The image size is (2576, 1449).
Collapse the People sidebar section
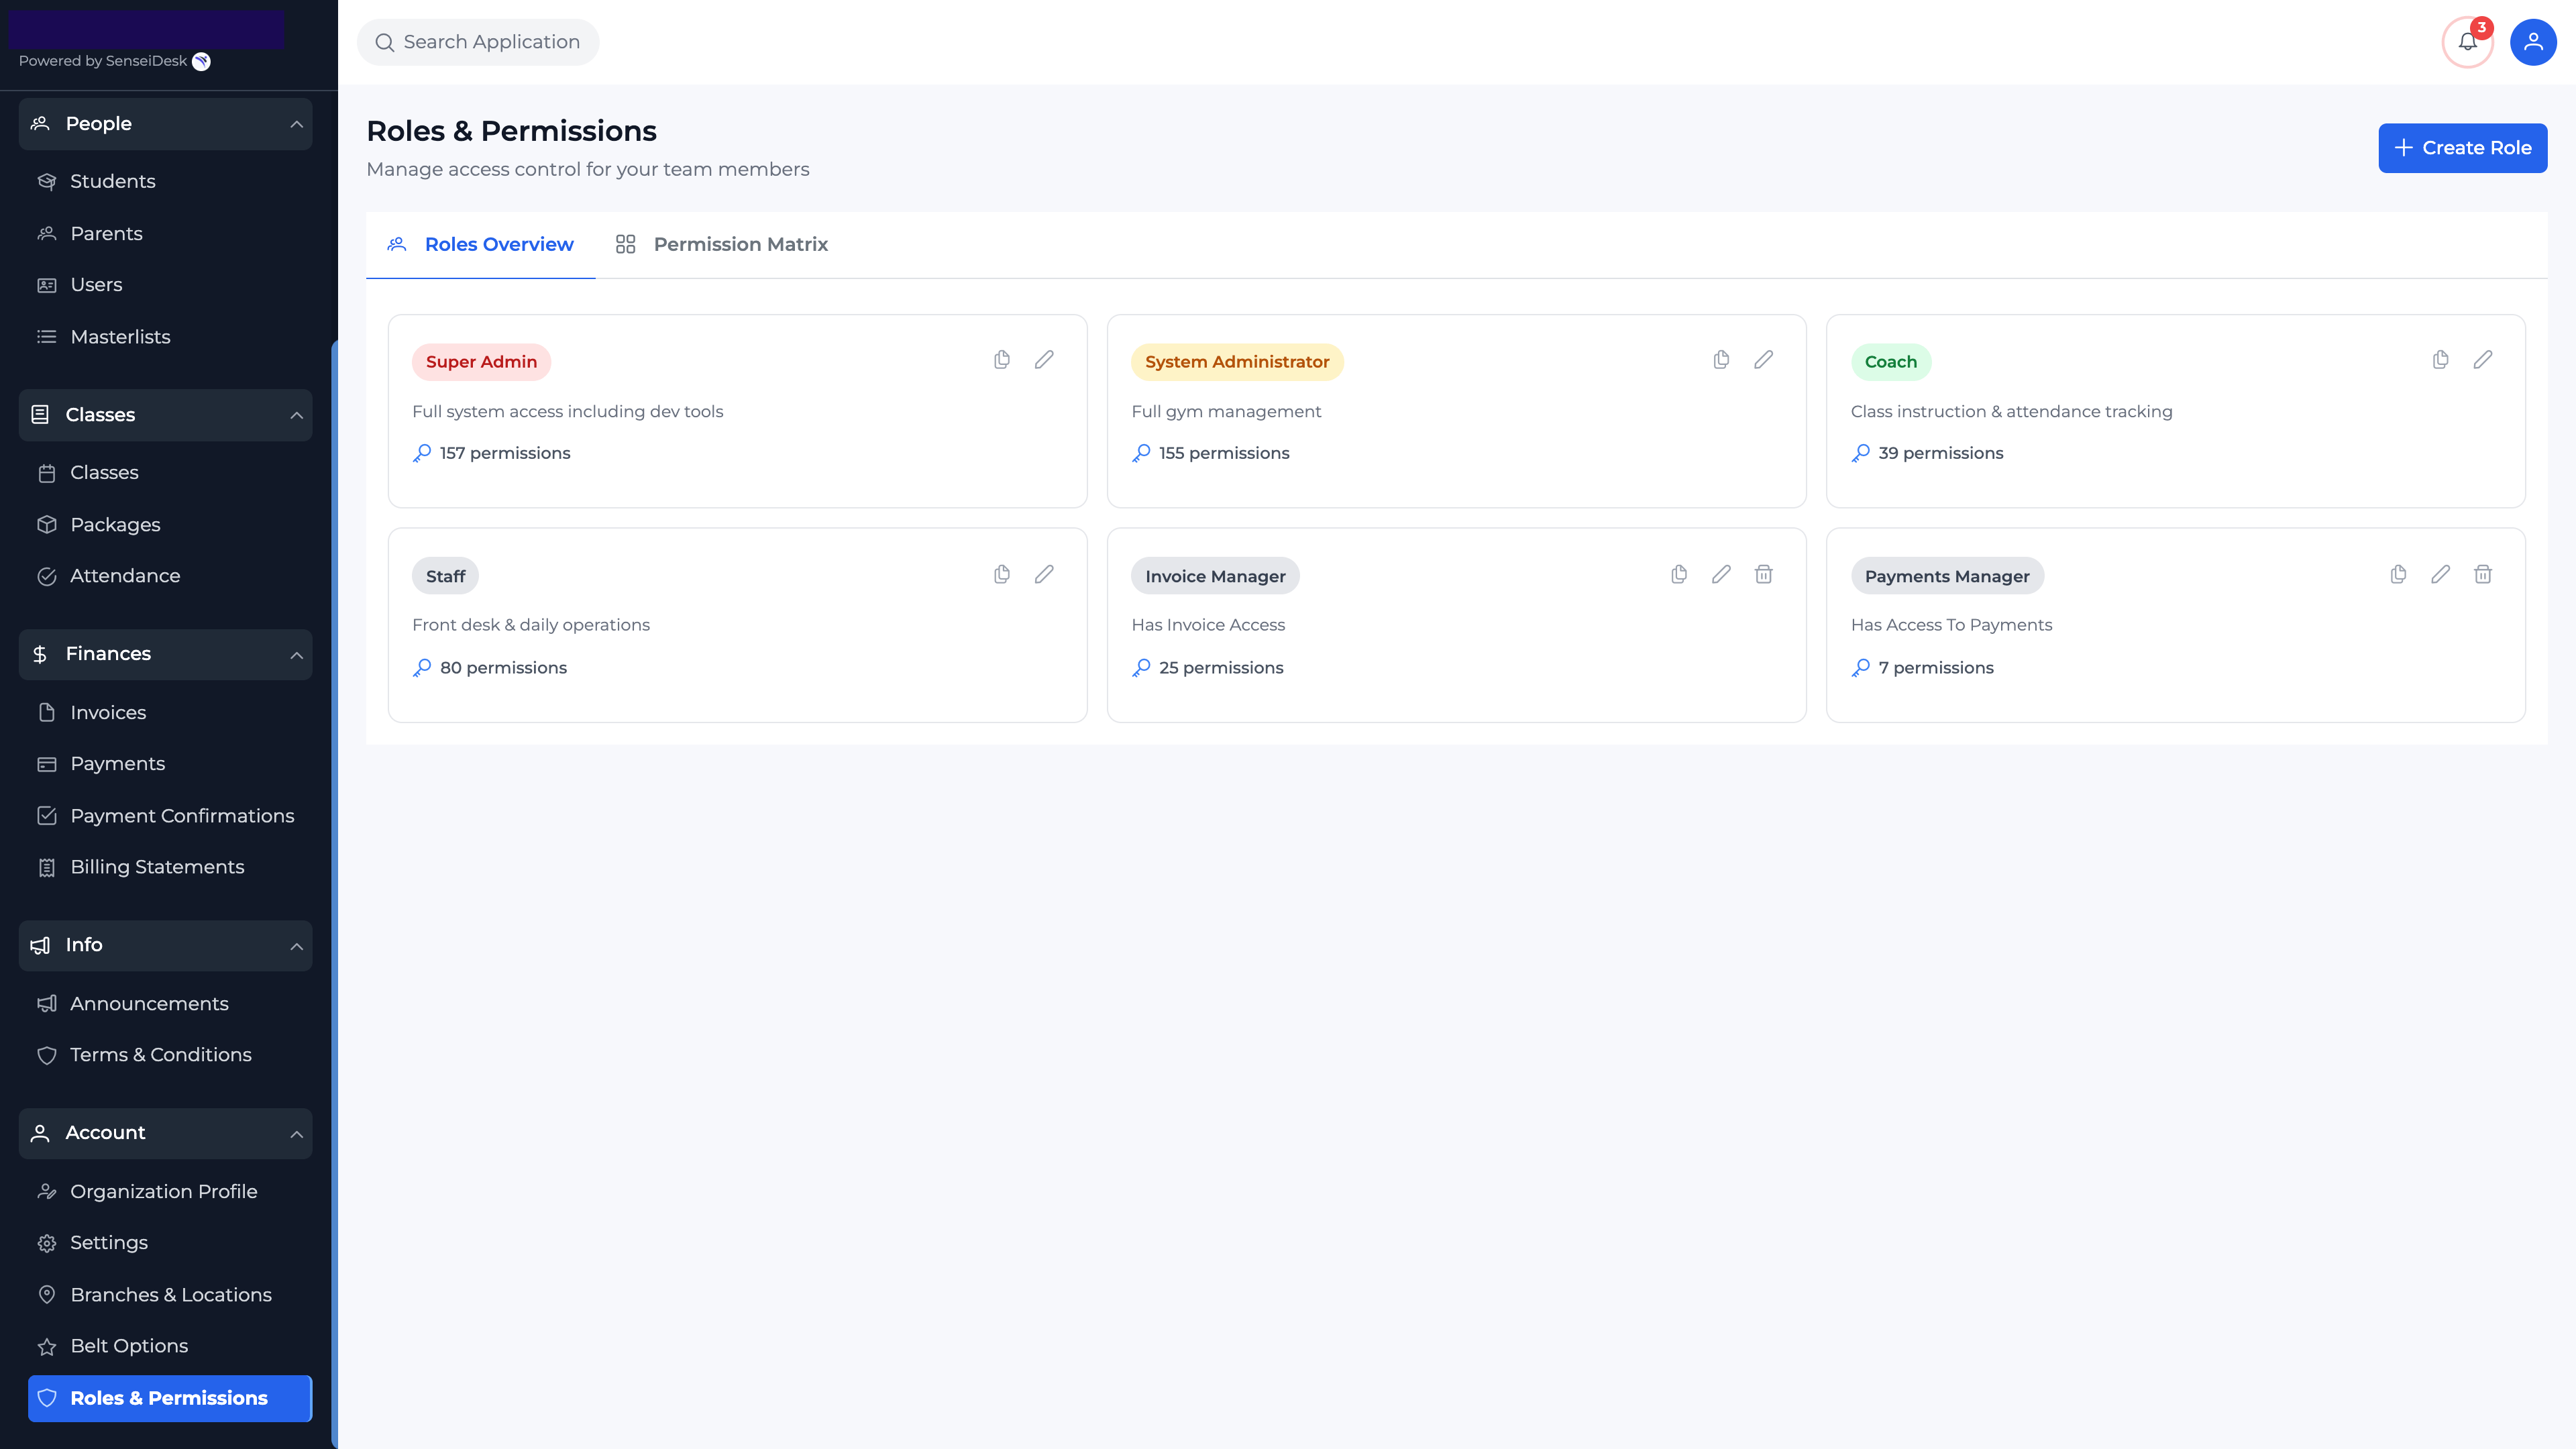[x=296, y=124]
